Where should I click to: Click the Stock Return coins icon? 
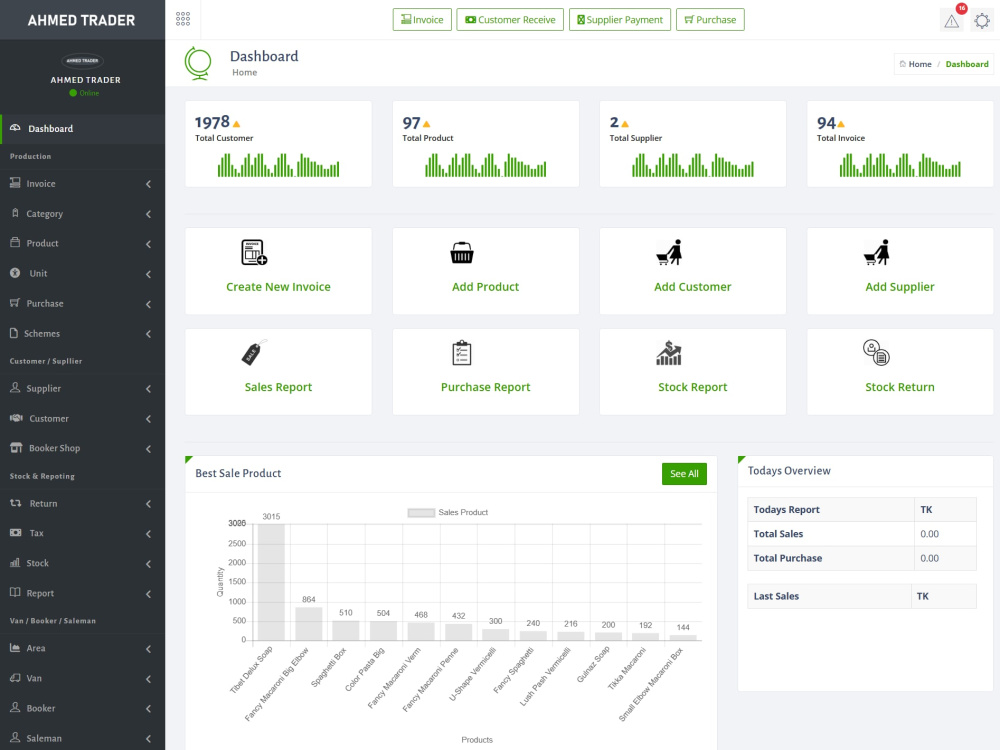876,352
